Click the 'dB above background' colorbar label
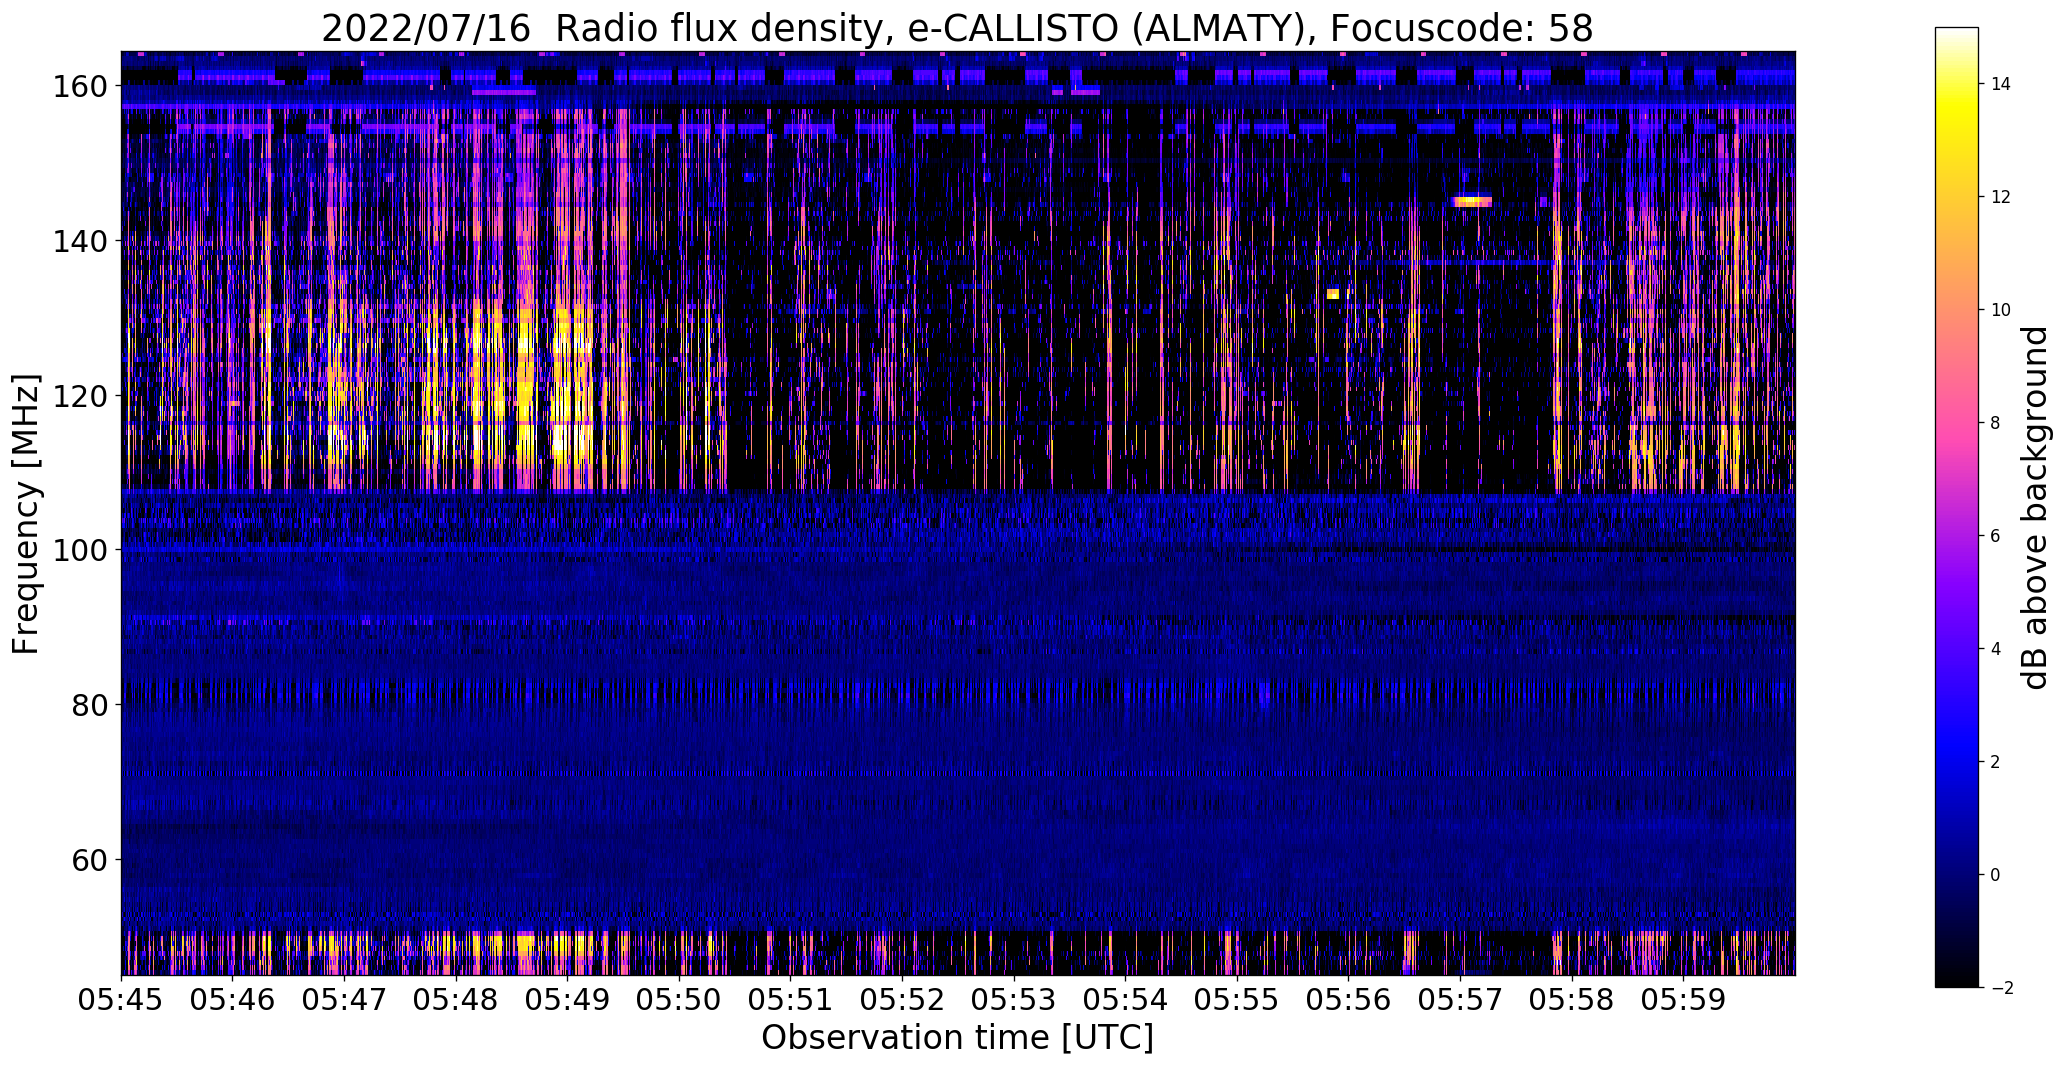The image size is (2066, 1067). tap(2034, 508)
